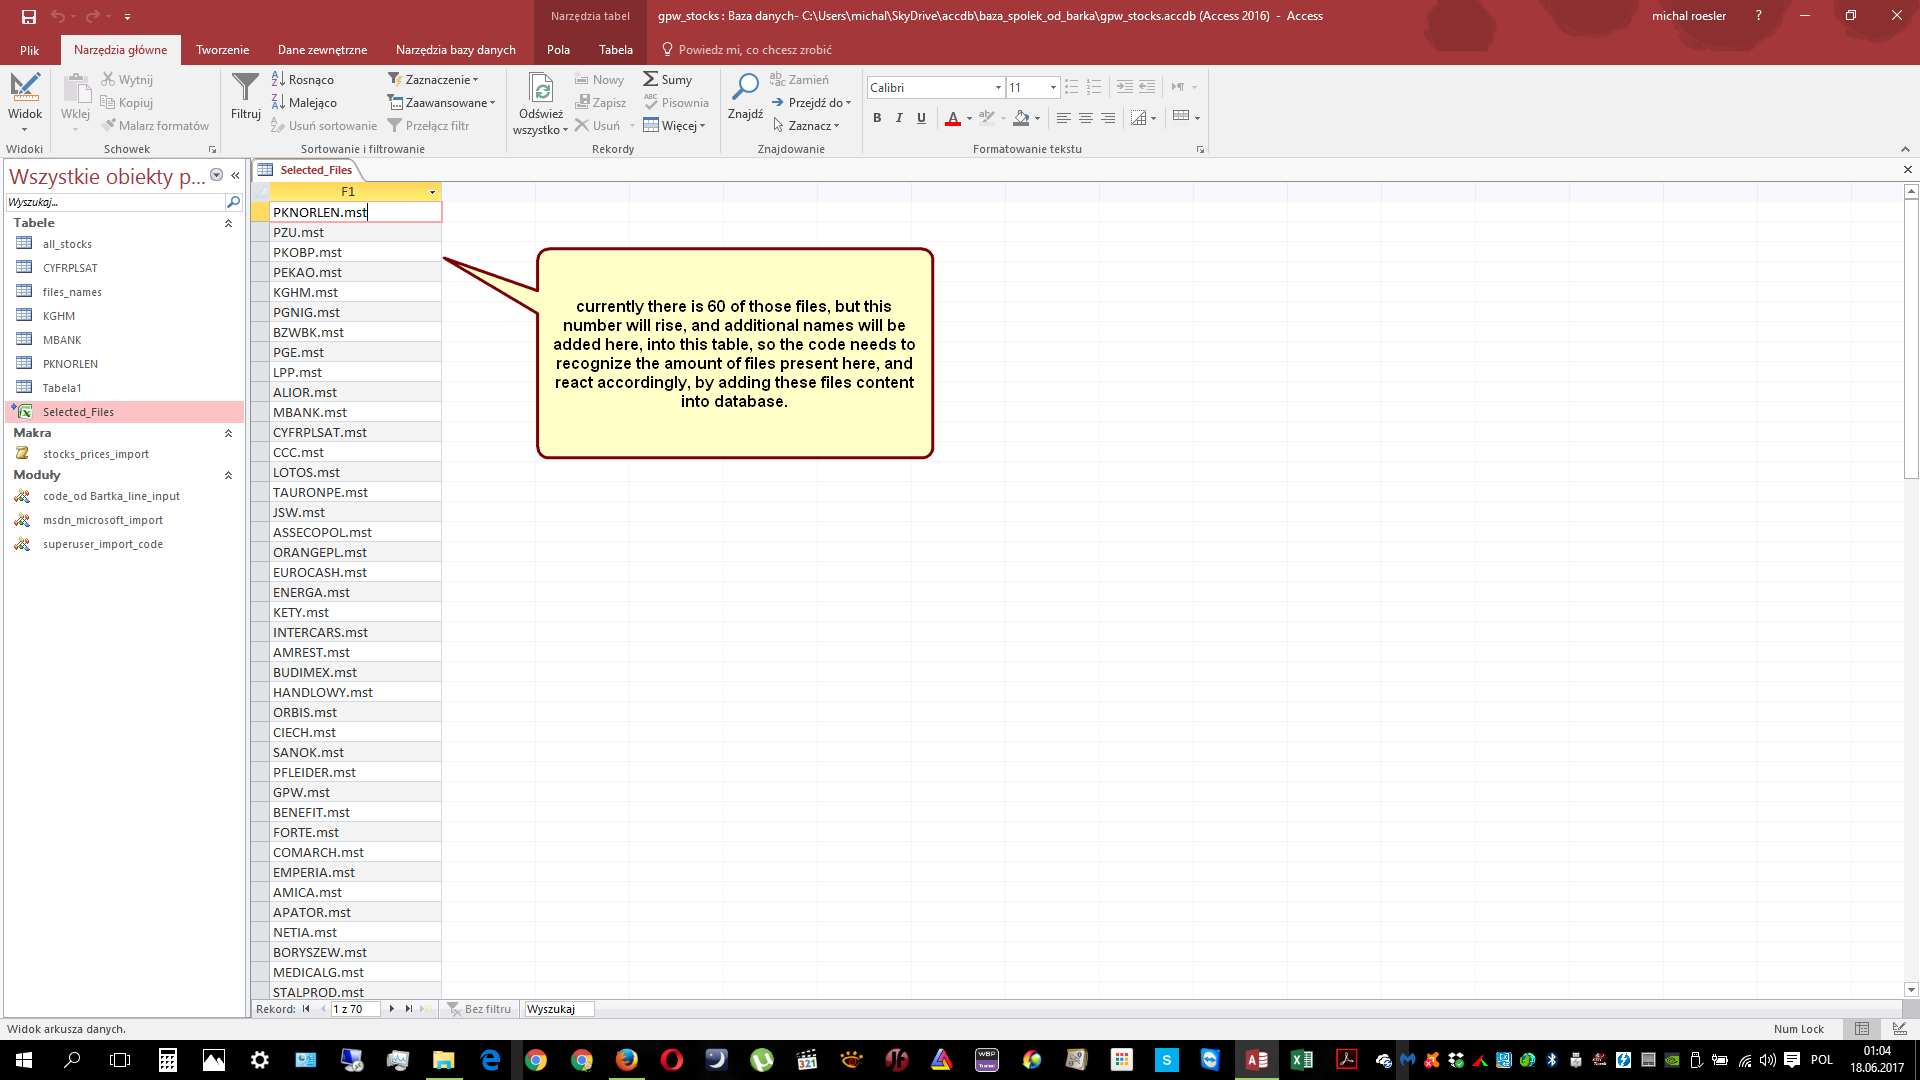Open Zaznaczenie filter dropdown

pyautogui.click(x=433, y=79)
